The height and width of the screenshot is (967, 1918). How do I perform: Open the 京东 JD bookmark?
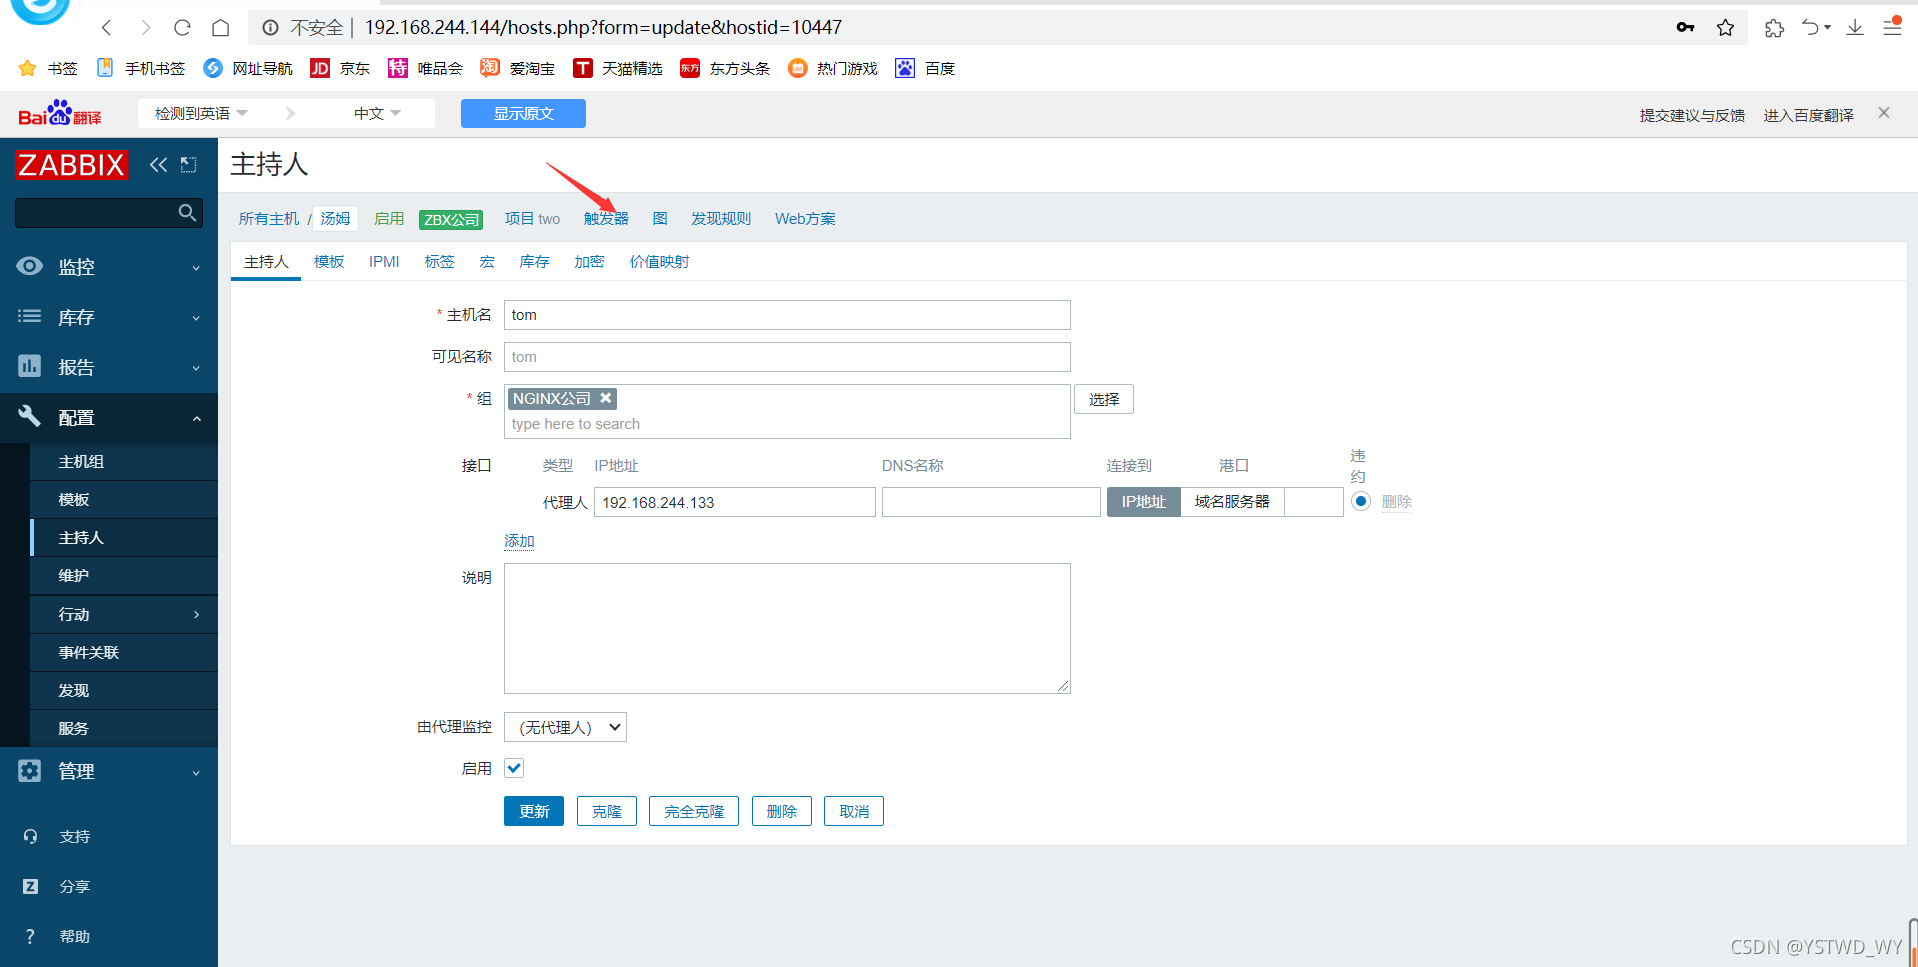click(x=340, y=68)
